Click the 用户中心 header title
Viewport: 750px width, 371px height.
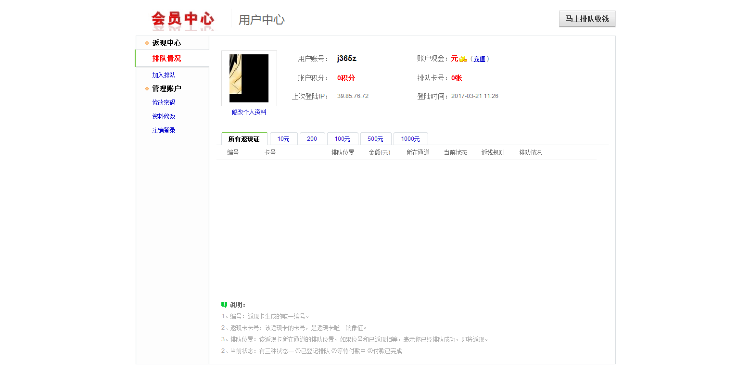pos(261,20)
